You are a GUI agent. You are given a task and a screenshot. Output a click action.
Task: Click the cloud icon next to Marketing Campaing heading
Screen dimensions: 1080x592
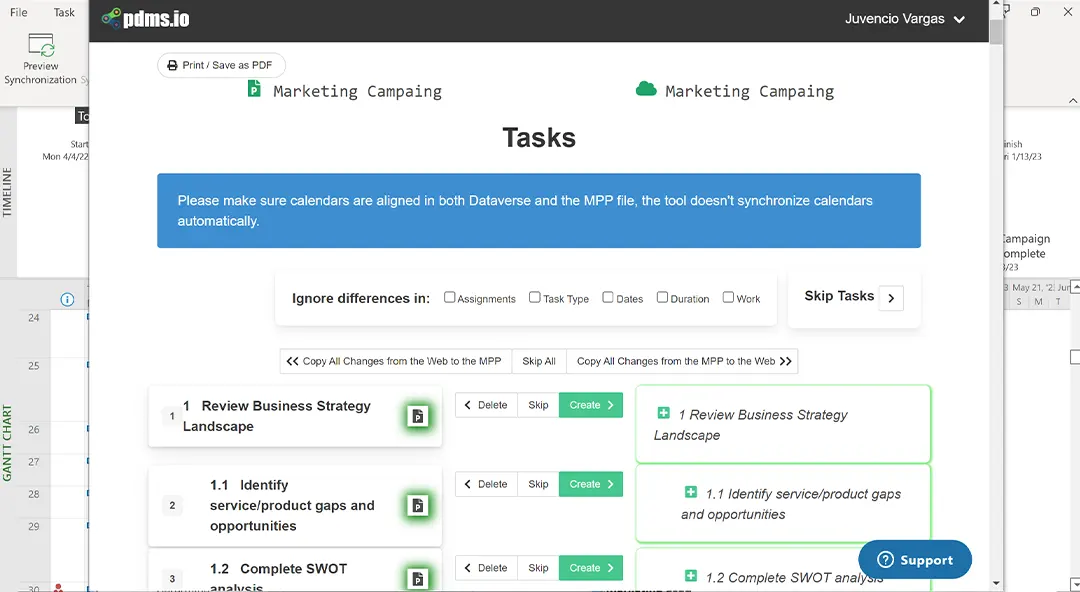pyautogui.click(x=646, y=90)
